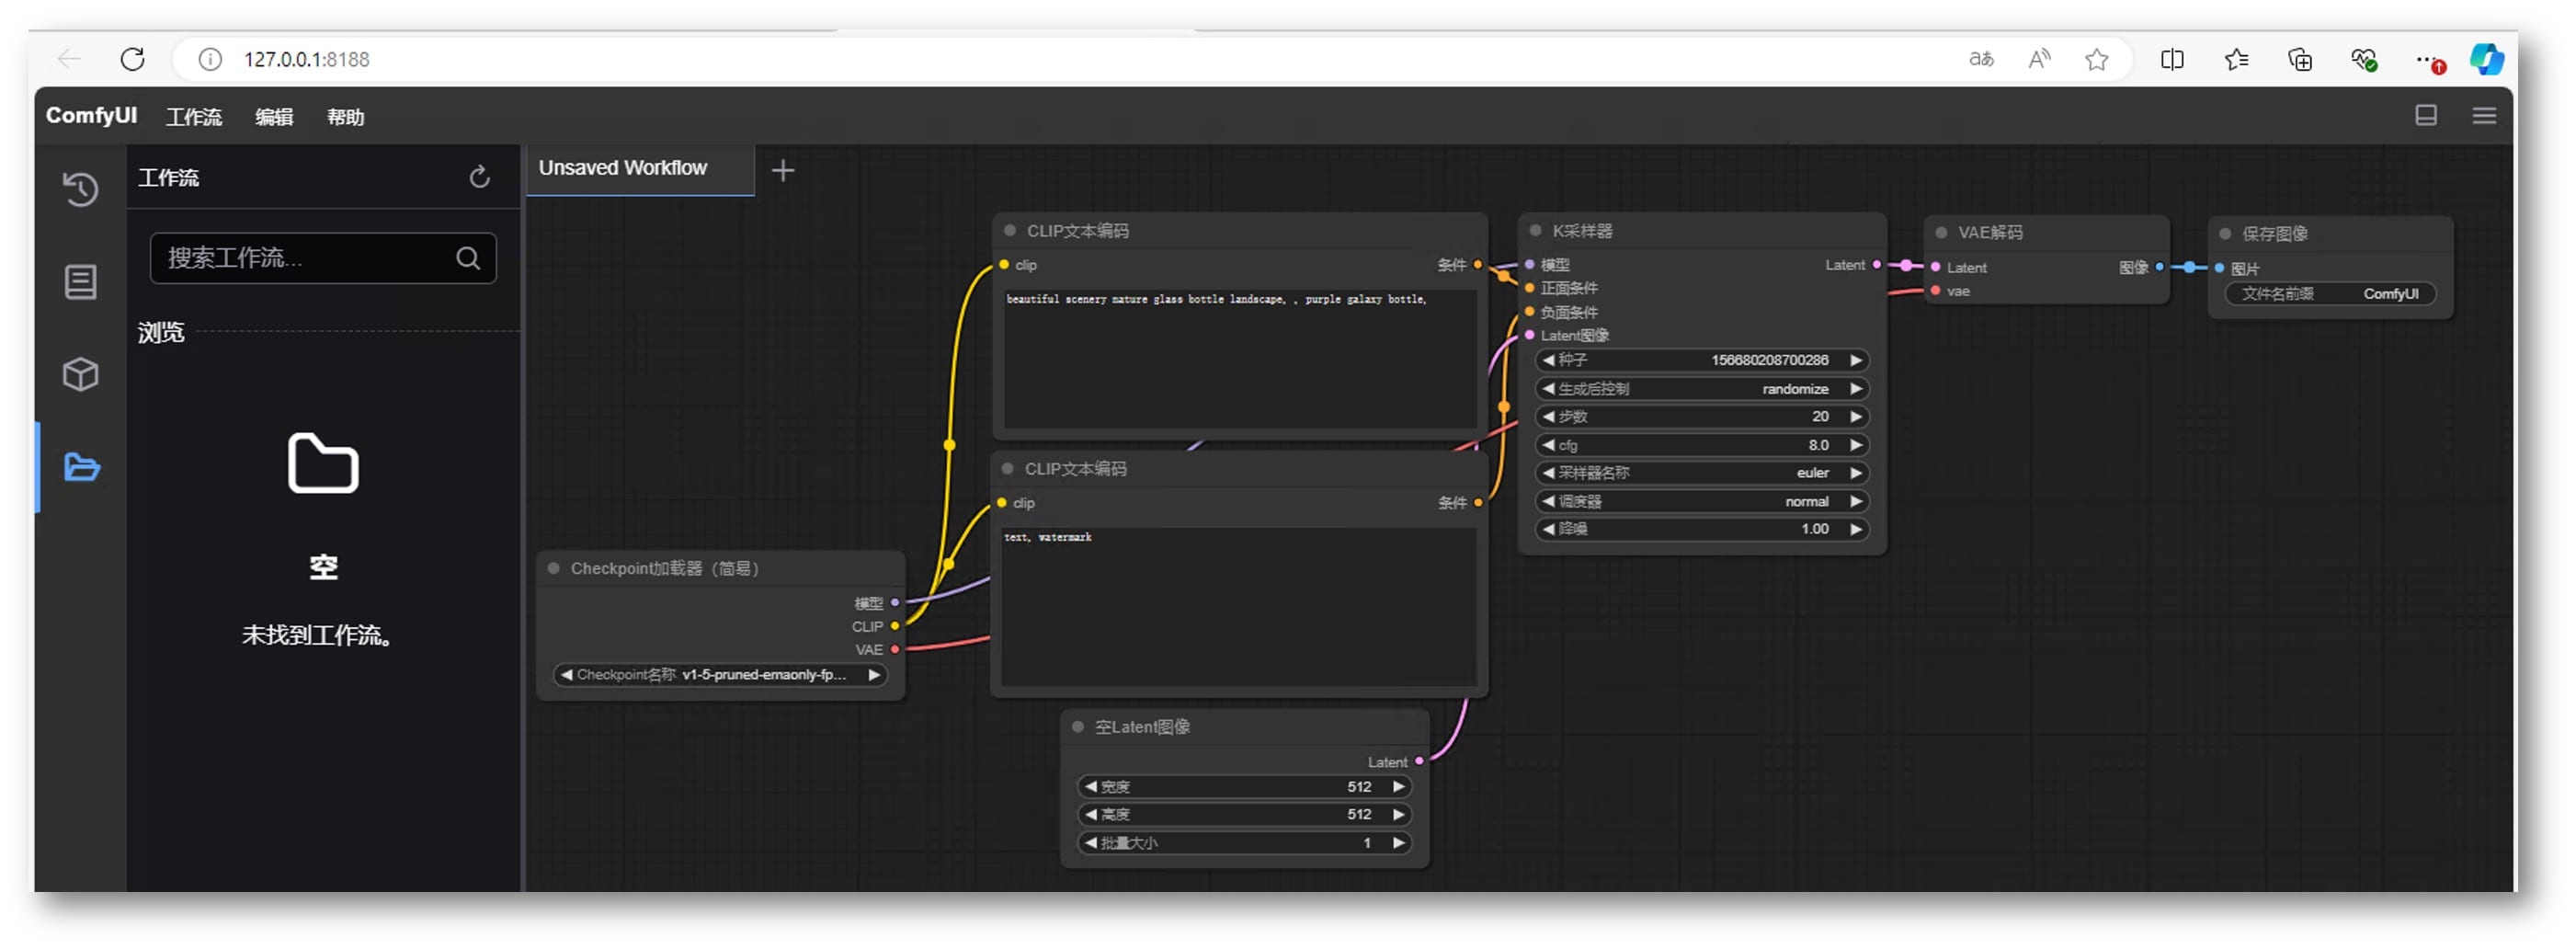This screenshot has width=2576, height=949.
Task: Collapse the K采样器 node via its dot
Action: (x=1535, y=230)
